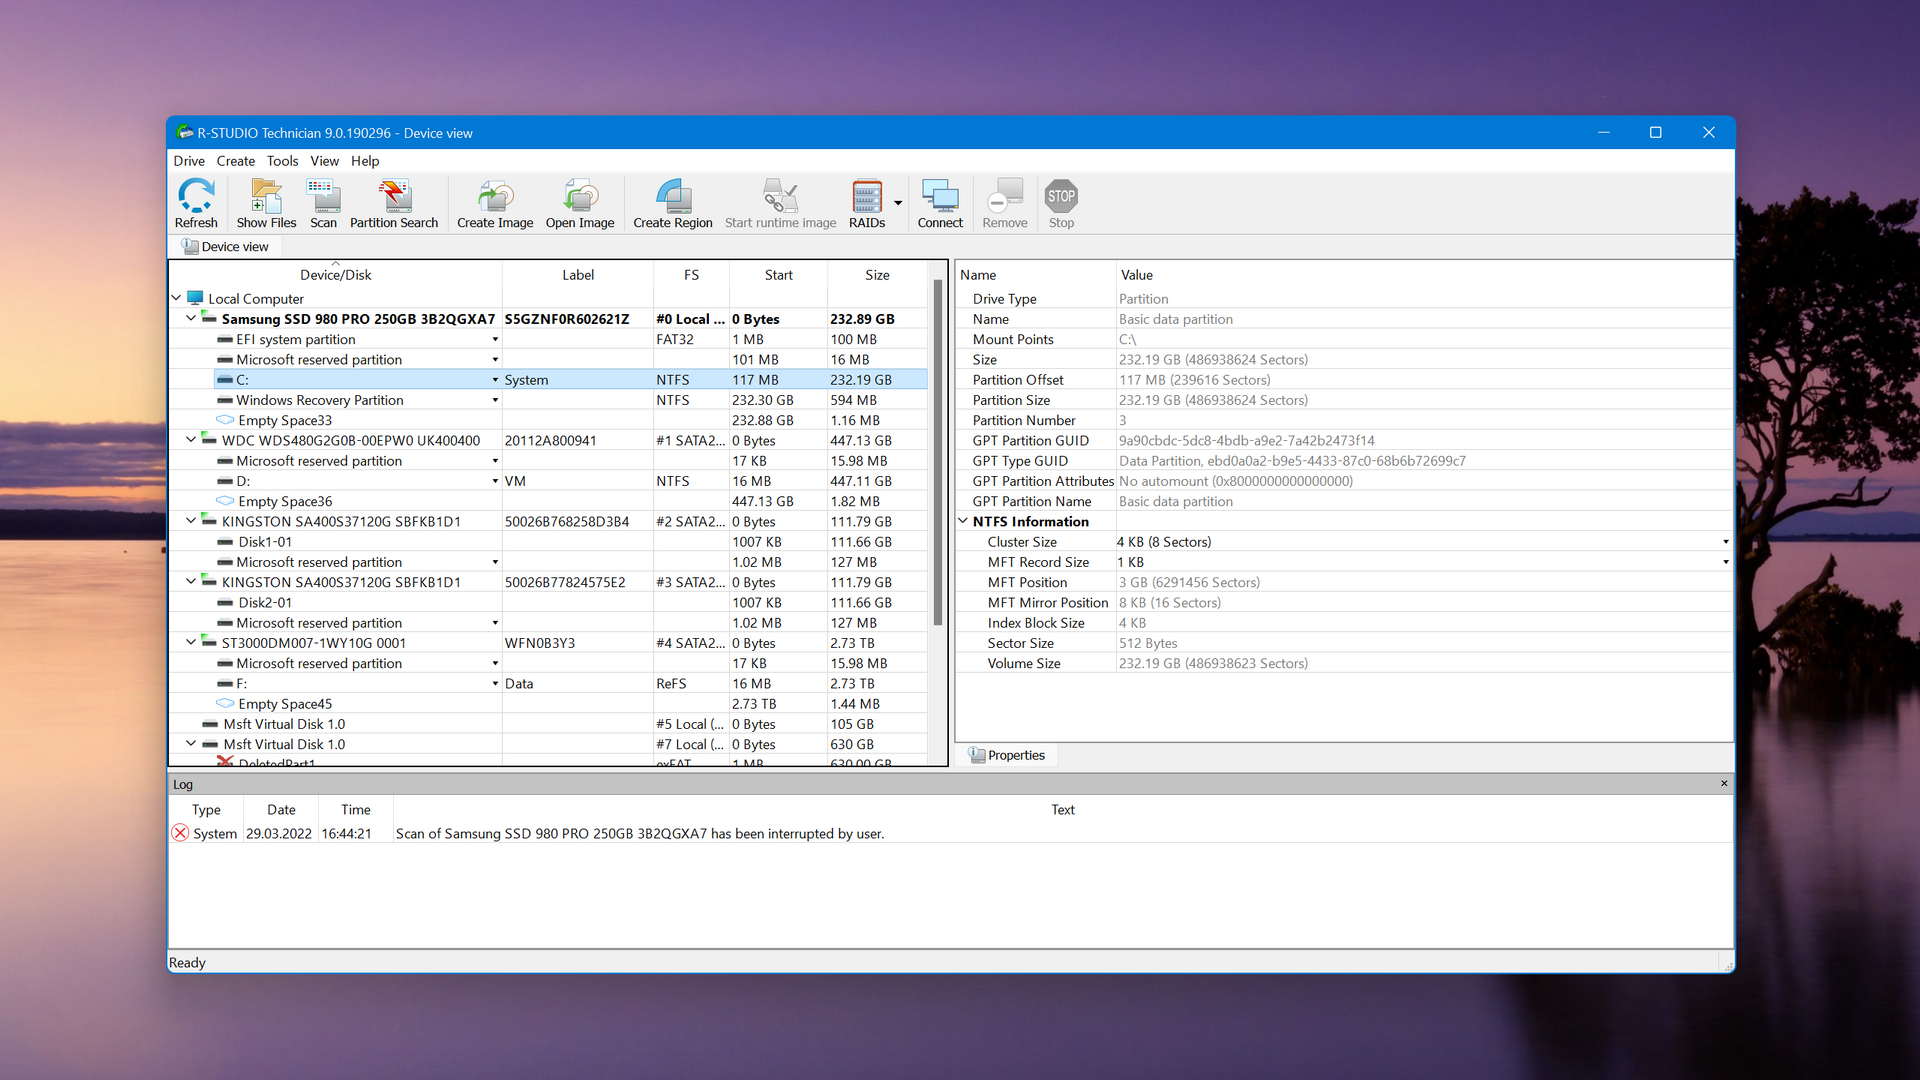Open the Tools menu
1920x1080 pixels.
tap(281, 161)
